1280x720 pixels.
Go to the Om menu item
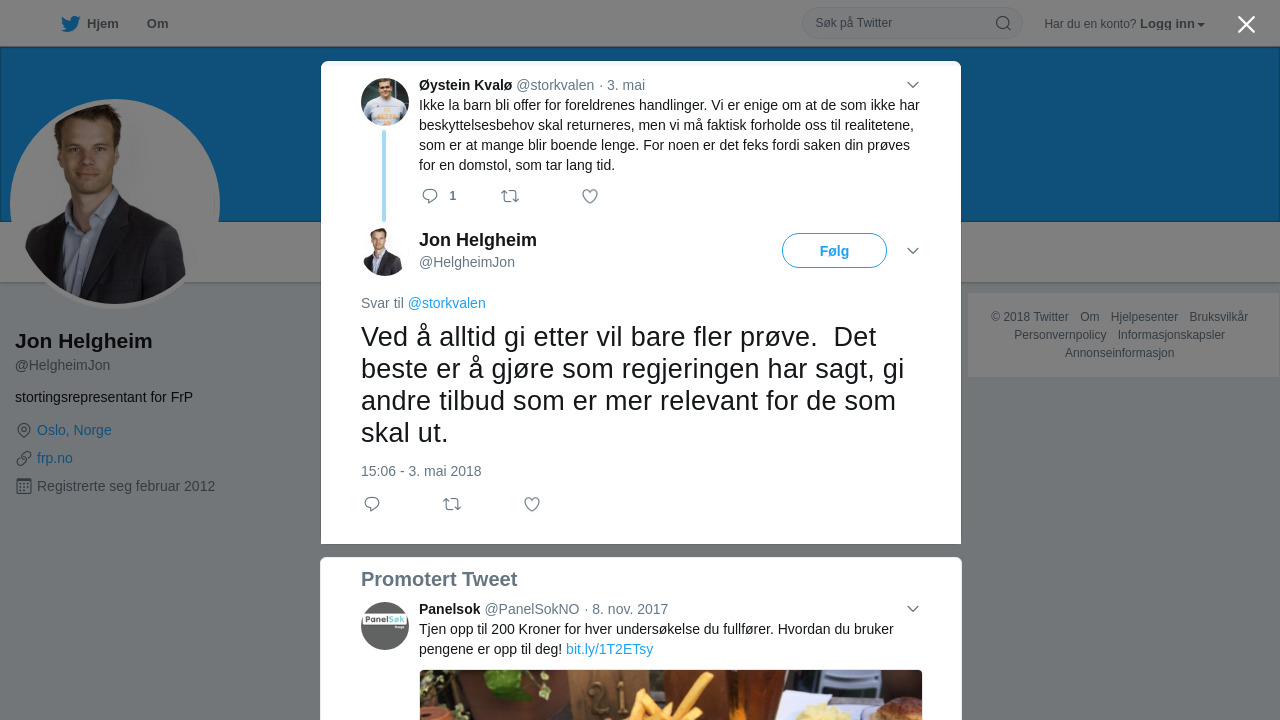157,23
